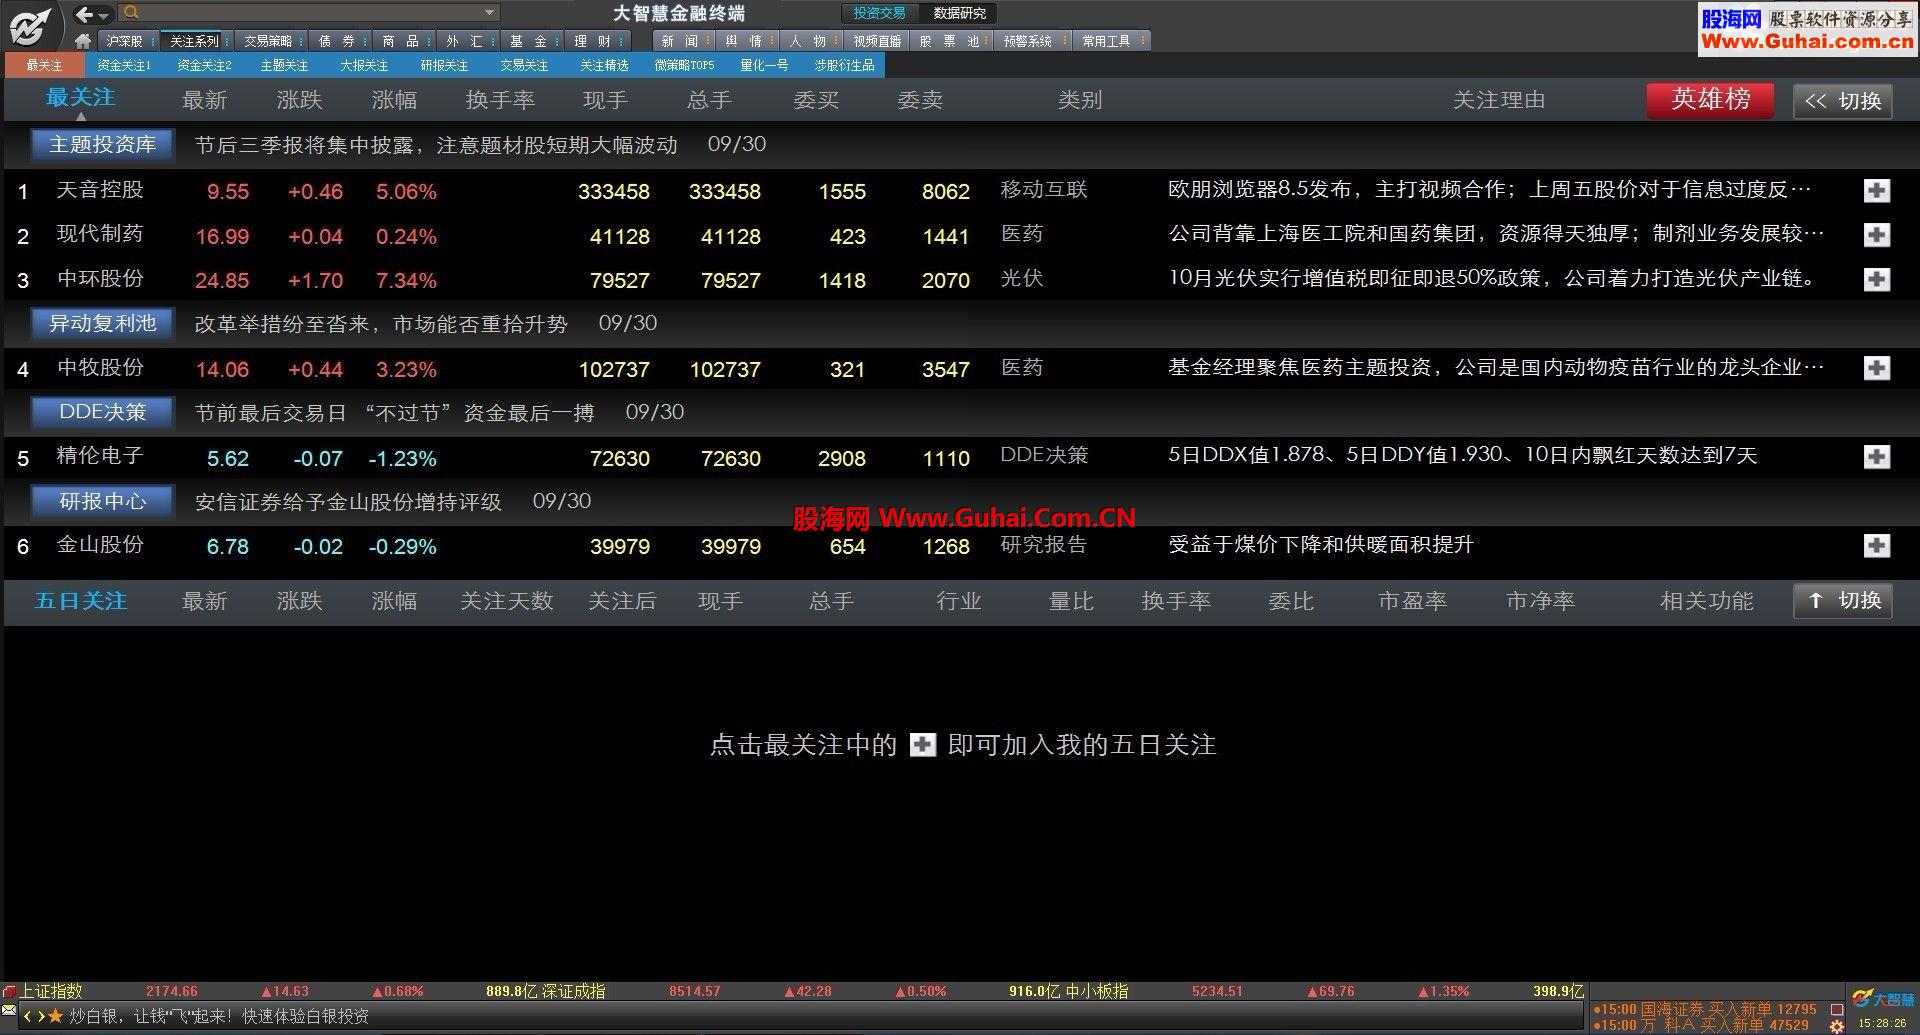This screenshot has height=1035, width=1920.
Task: Select the 最关注 sub-tab
Action: click(44, 65)
